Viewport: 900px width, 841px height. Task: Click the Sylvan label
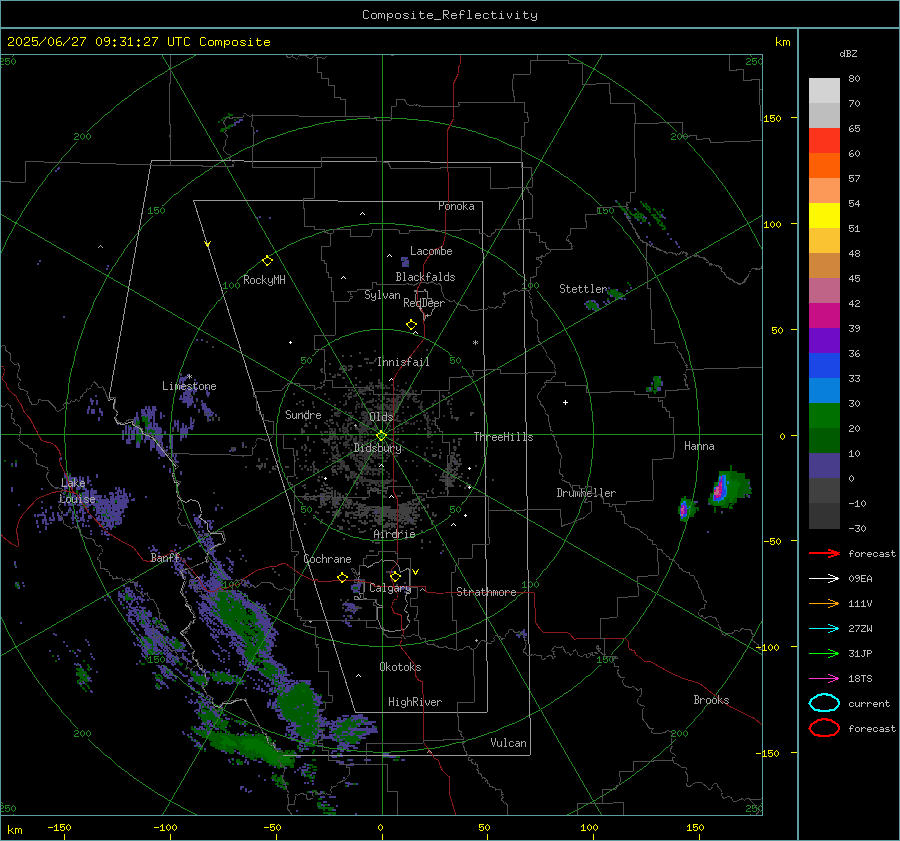382,295
